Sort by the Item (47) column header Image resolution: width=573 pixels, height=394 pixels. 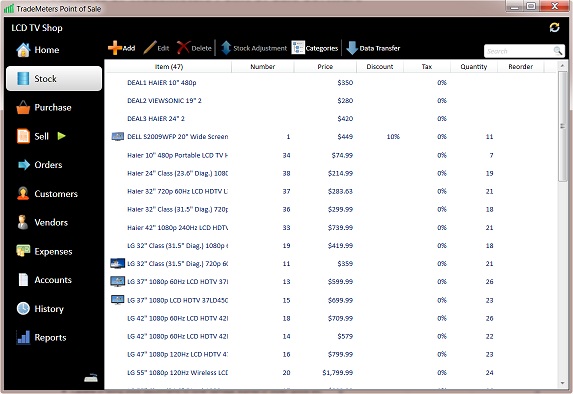[168, 67]
